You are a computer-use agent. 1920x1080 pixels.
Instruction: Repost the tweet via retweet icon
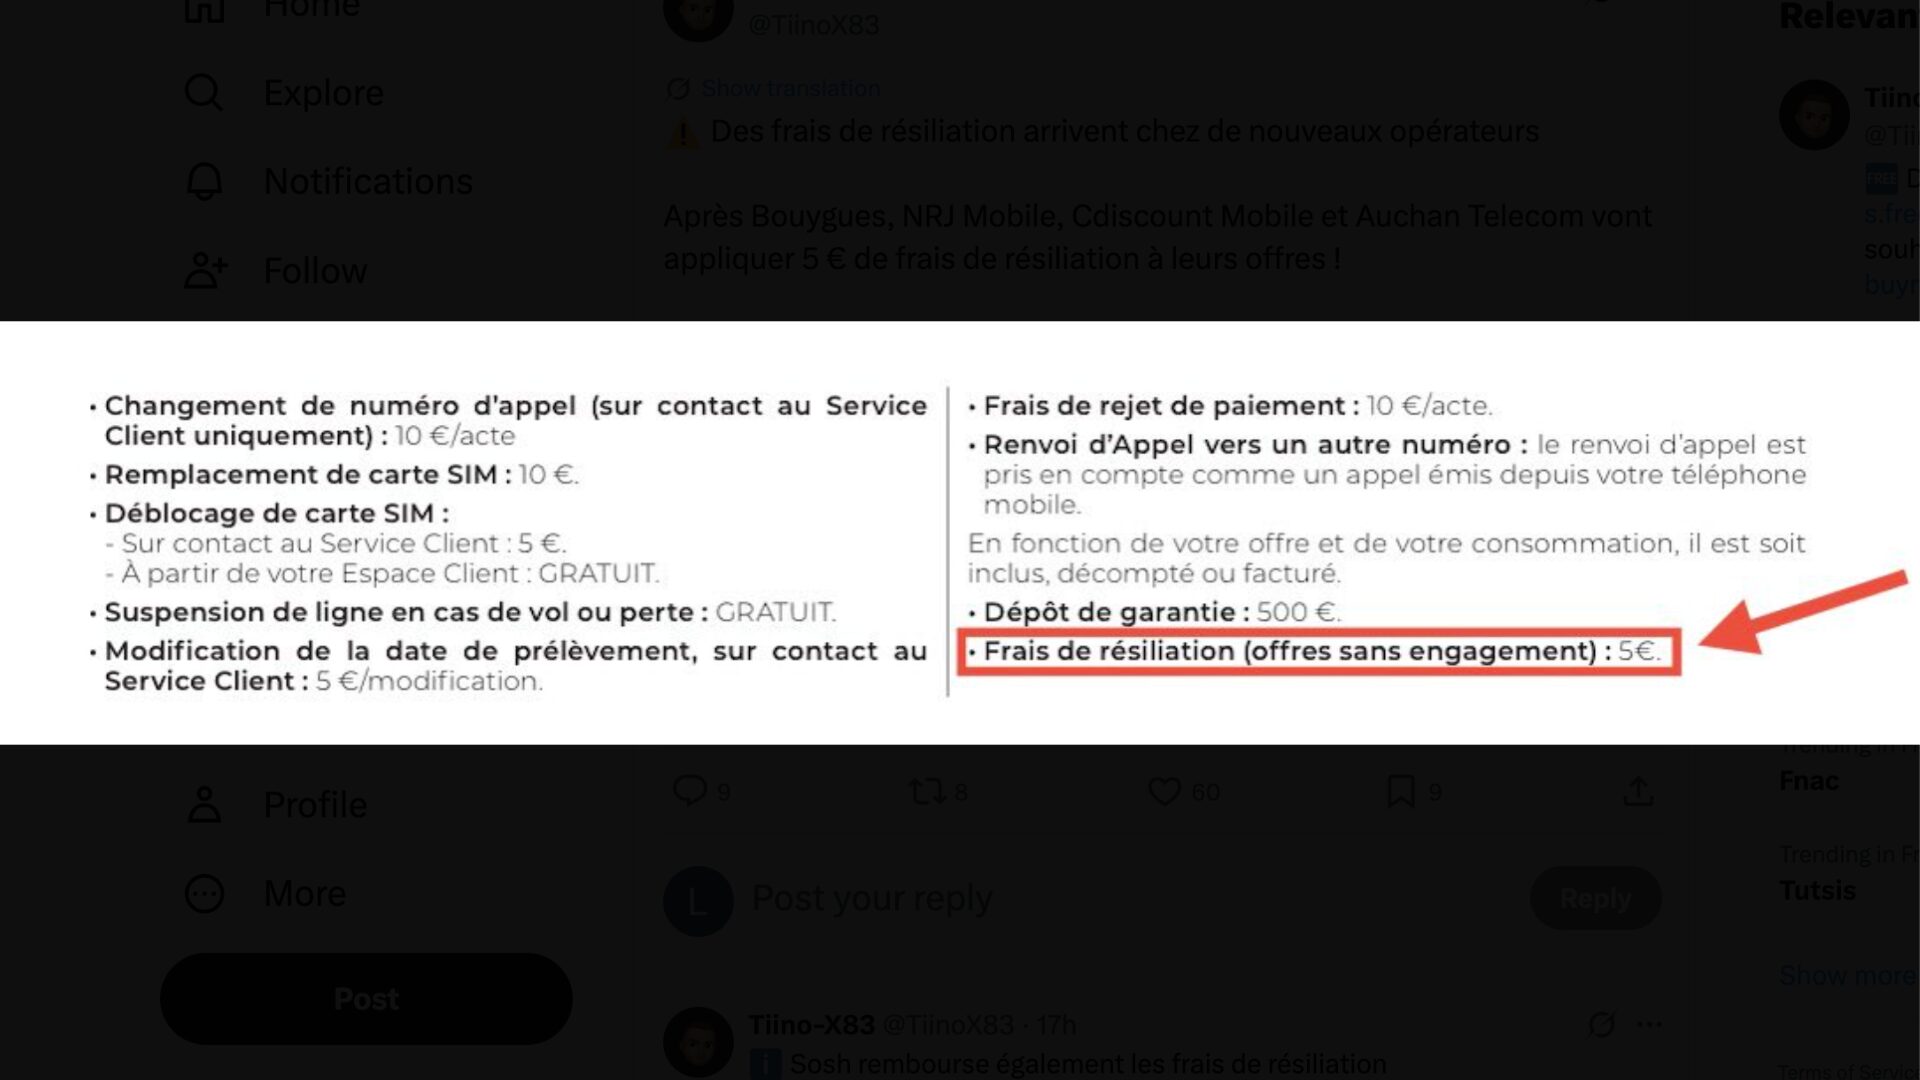(x=927, y=792)
